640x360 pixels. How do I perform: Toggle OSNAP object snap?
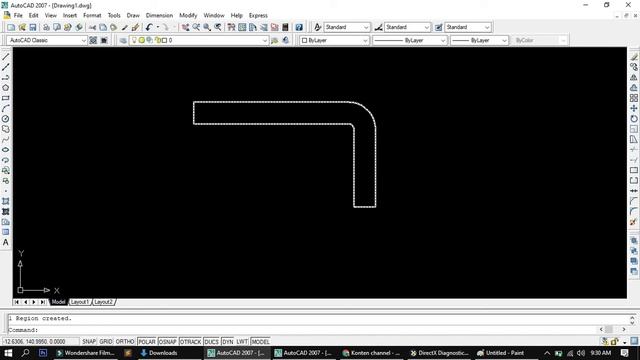click(167, 342)
